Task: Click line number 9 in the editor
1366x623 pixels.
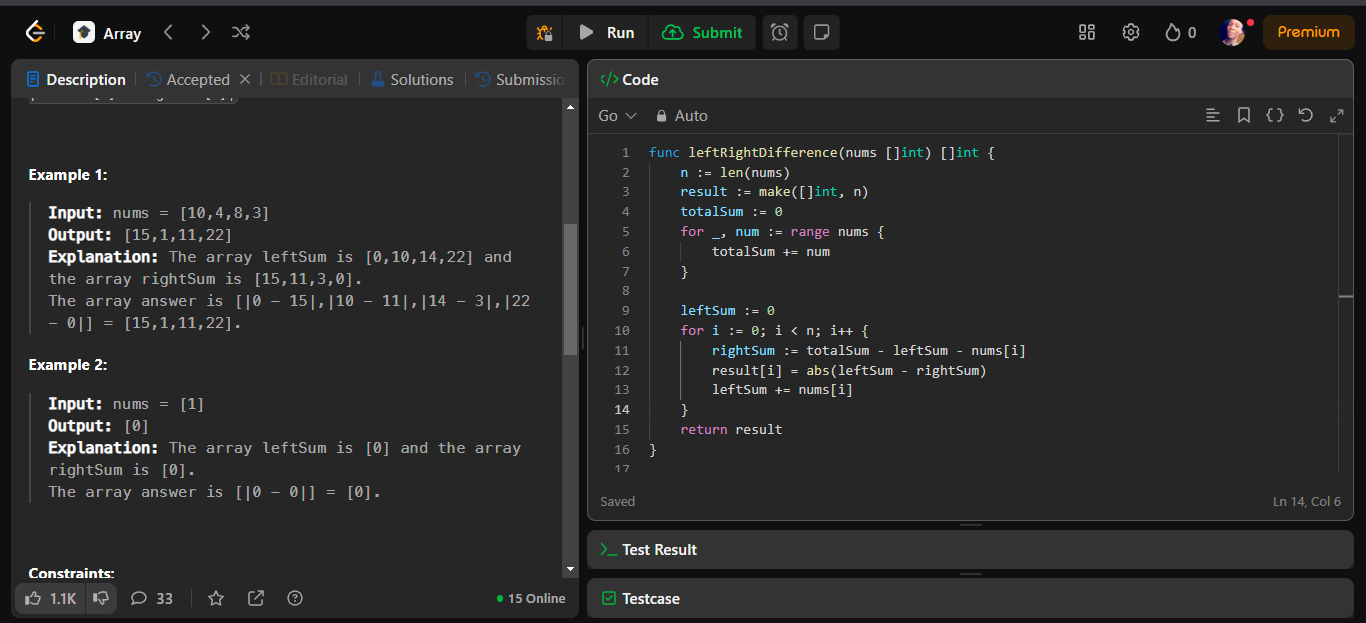Action: [x=625, y=311]
